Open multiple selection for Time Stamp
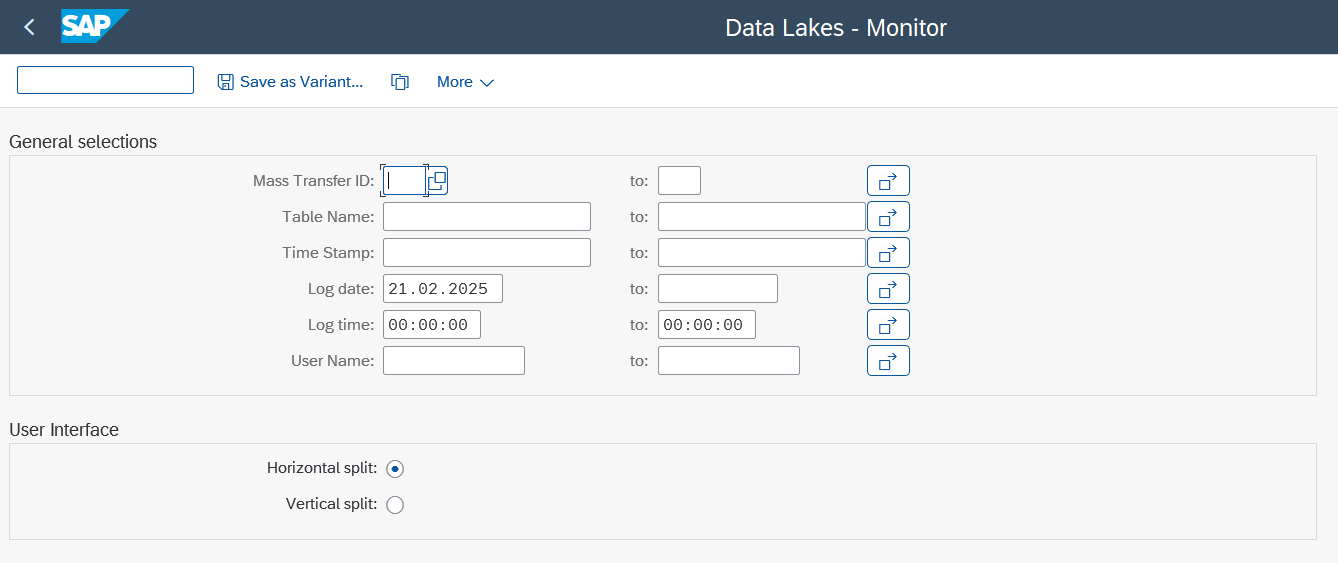Screen dimensions: 1338x563 pyautogui.click(x=888, y=253)
